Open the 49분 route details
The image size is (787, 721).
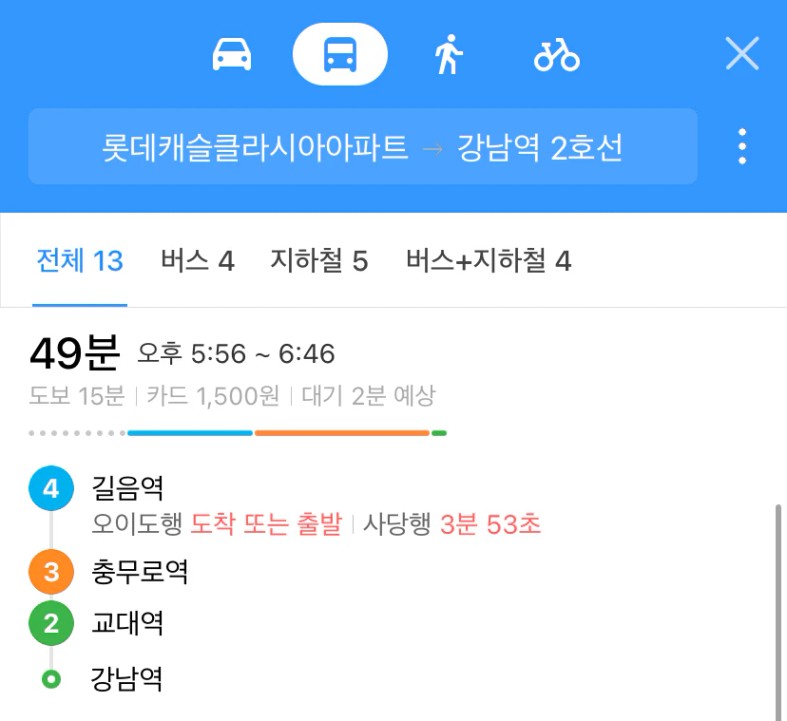74,353
